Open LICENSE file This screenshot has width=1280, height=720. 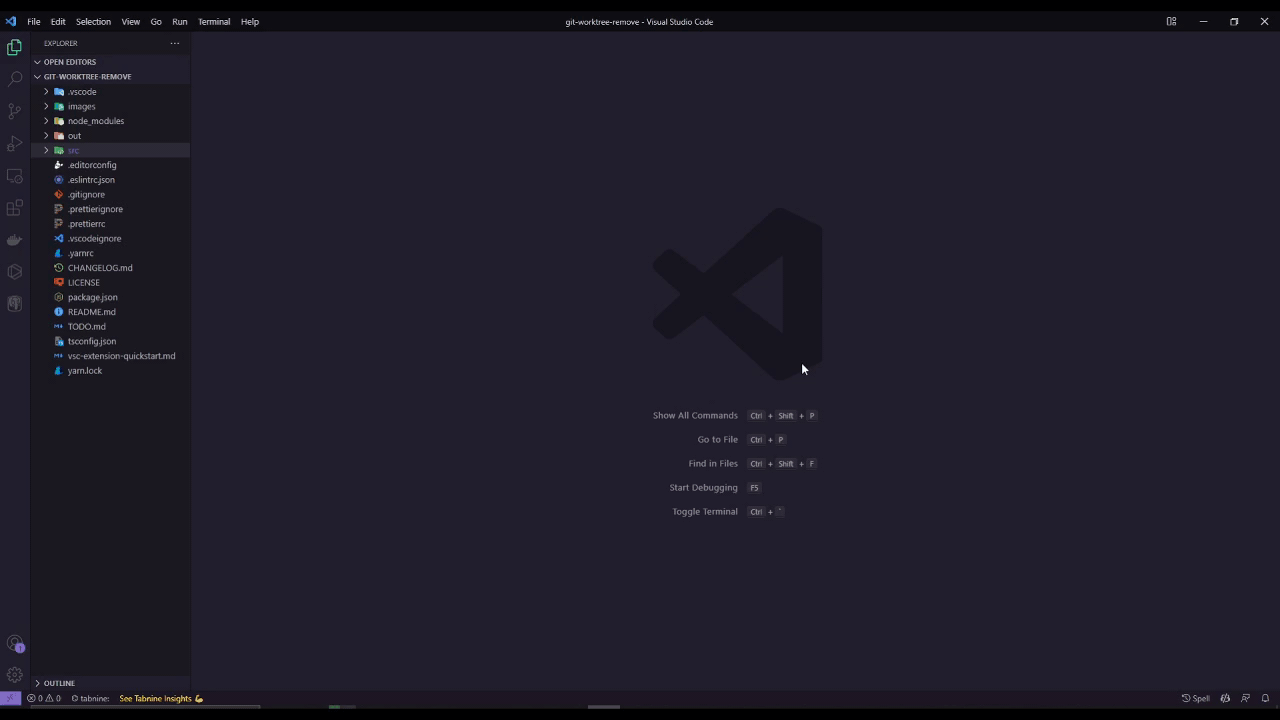[110, 282]
